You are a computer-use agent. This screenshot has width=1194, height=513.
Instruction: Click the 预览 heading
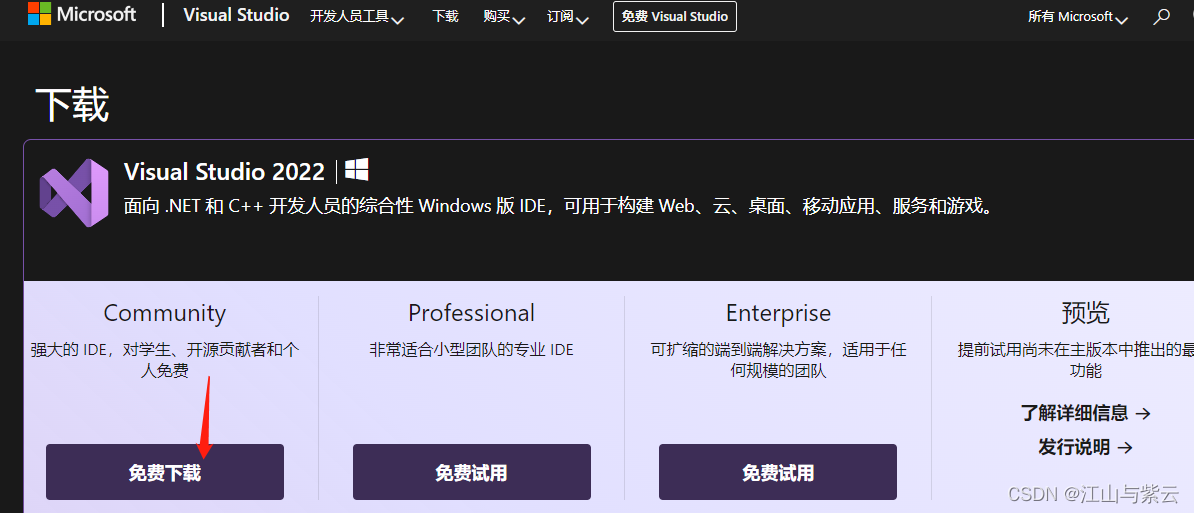tap(1085, 313)
